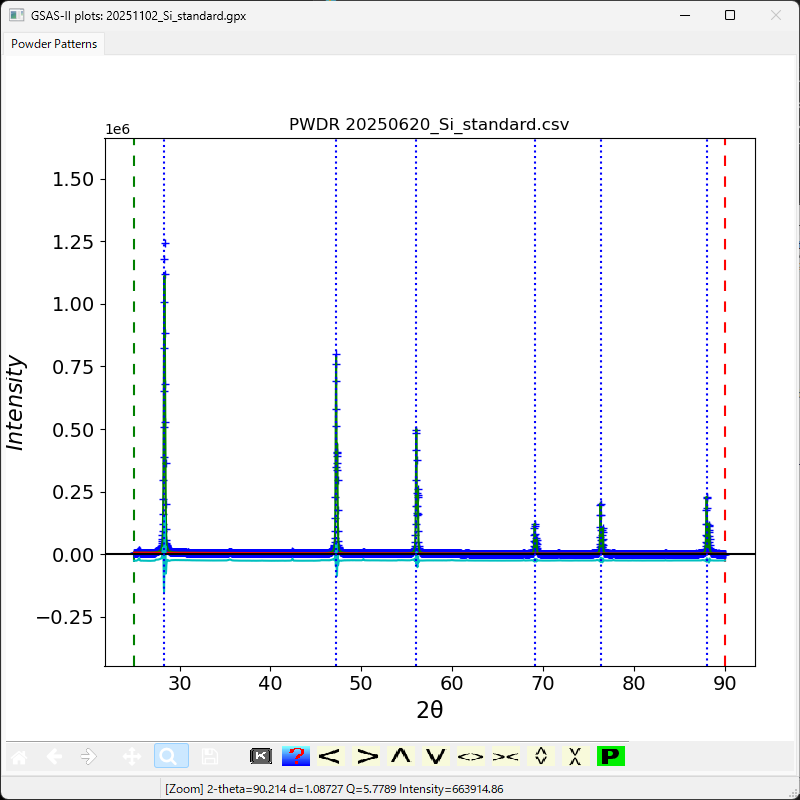This screenshot has width=800, height=800.
Task: Click the back arrow view-history icon
Action: click(55, 757)
